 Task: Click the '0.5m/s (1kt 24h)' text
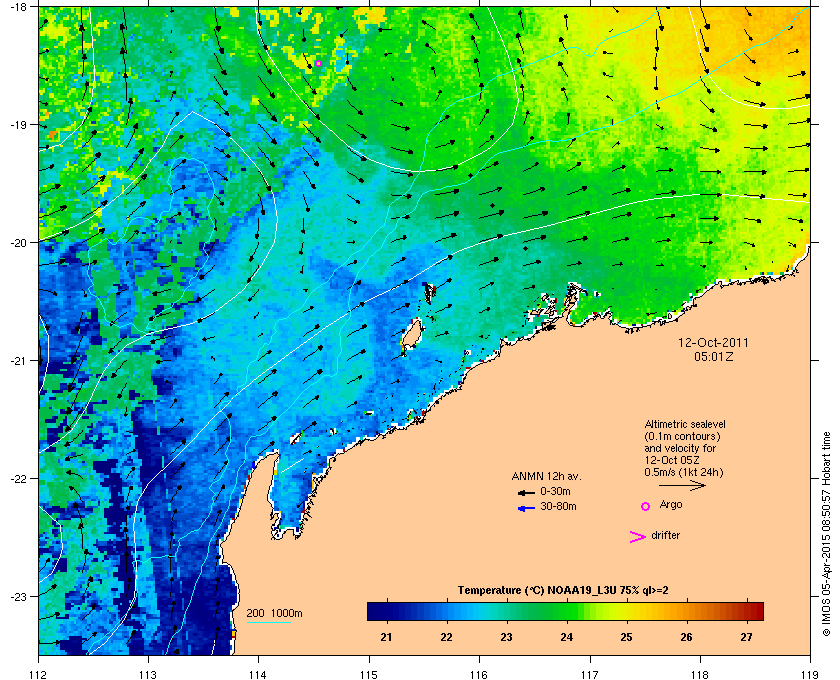coord(684,473)
